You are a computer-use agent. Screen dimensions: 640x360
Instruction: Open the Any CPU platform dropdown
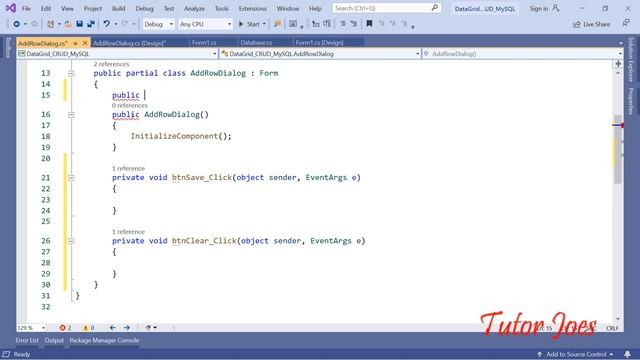[x=205, y=24]
